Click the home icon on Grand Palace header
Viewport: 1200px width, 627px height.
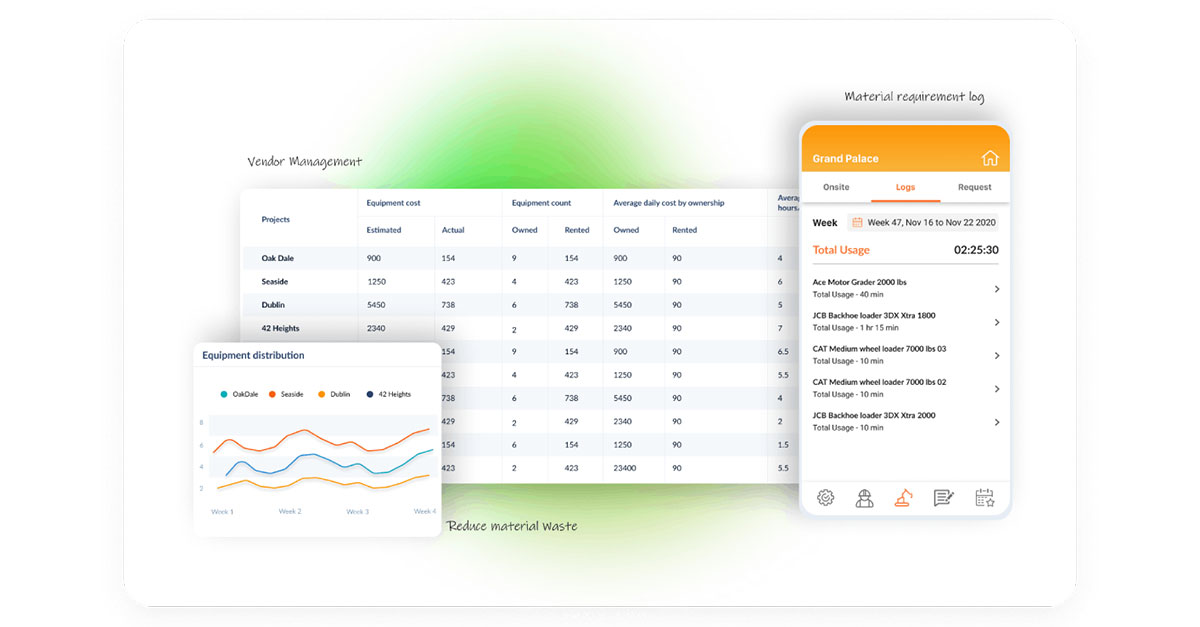click(x=990, y=157)
